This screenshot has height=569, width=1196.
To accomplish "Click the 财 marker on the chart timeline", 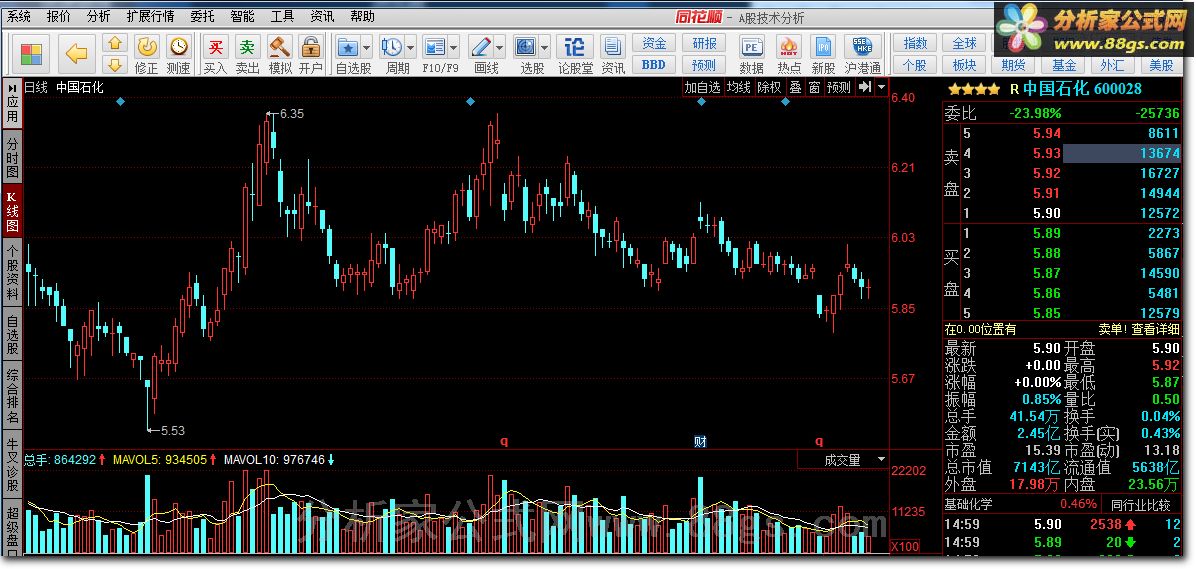I will (699, 441).
